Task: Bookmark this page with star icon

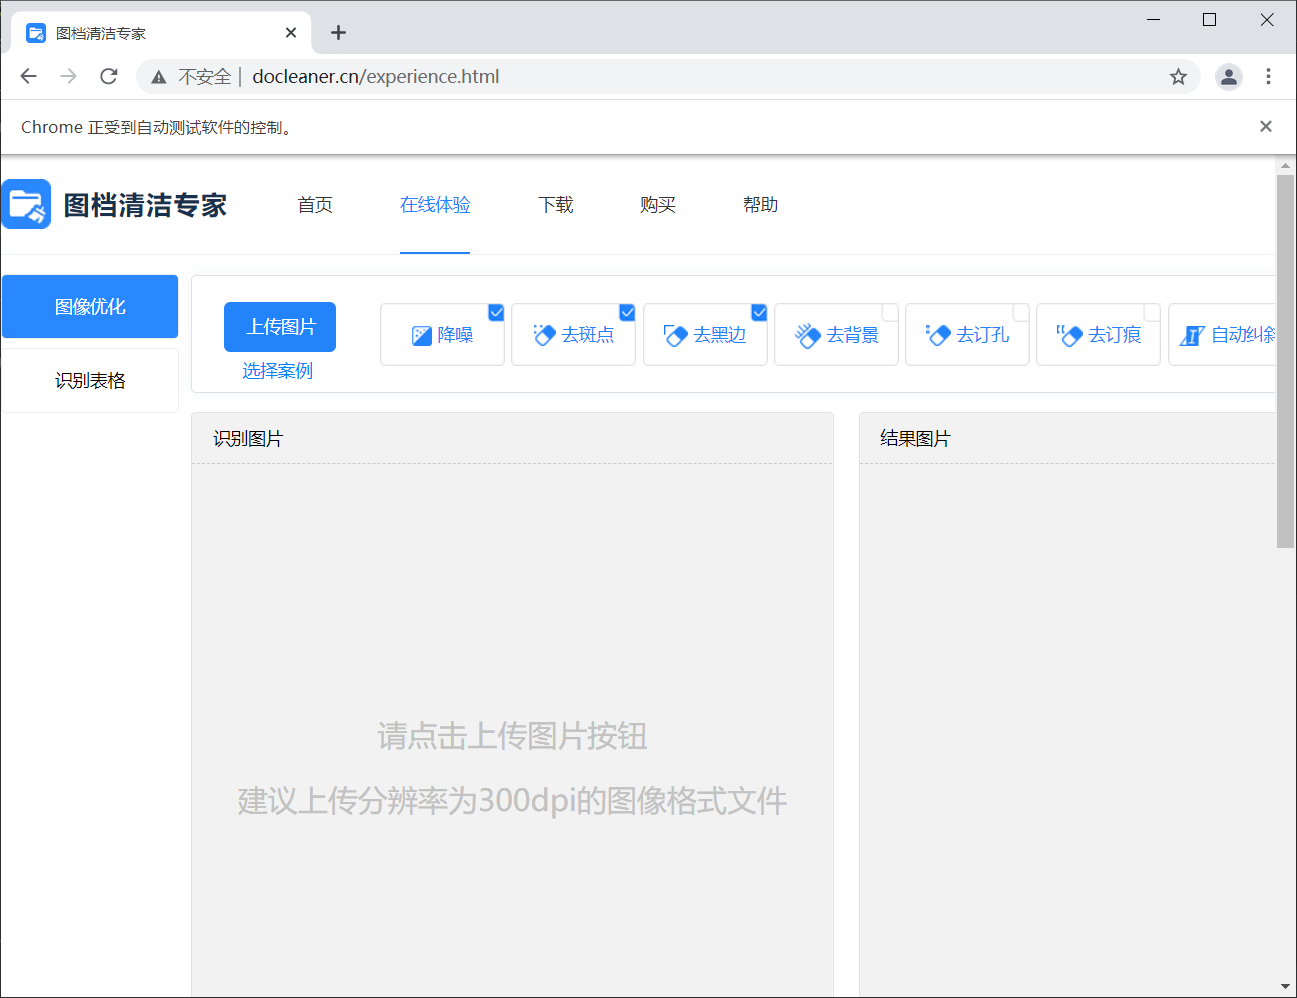Action: point(1178,77)
